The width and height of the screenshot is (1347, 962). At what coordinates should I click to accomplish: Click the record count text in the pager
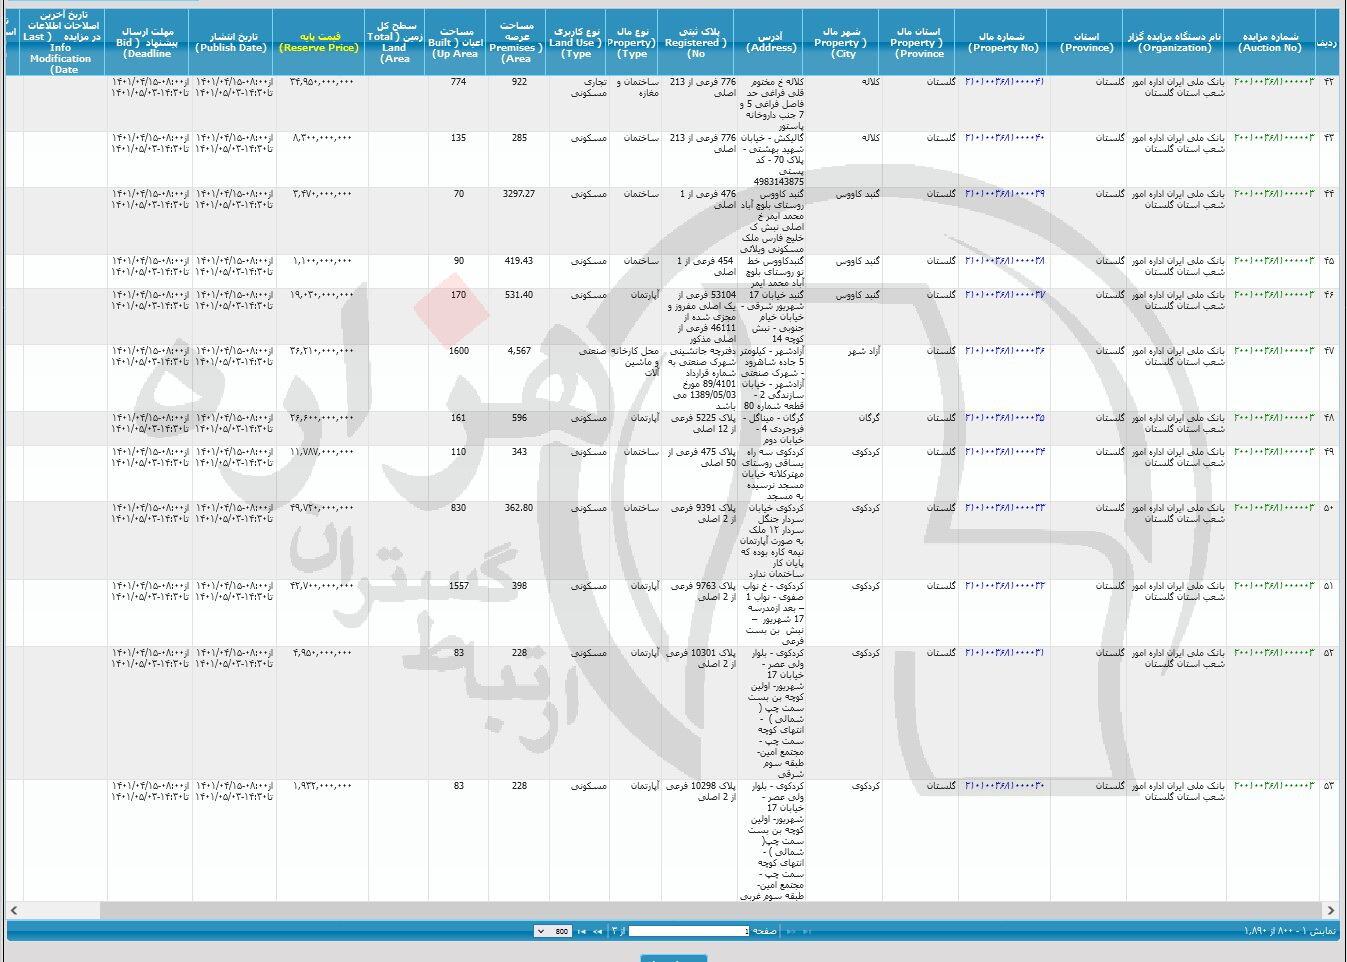(1290, 931)
